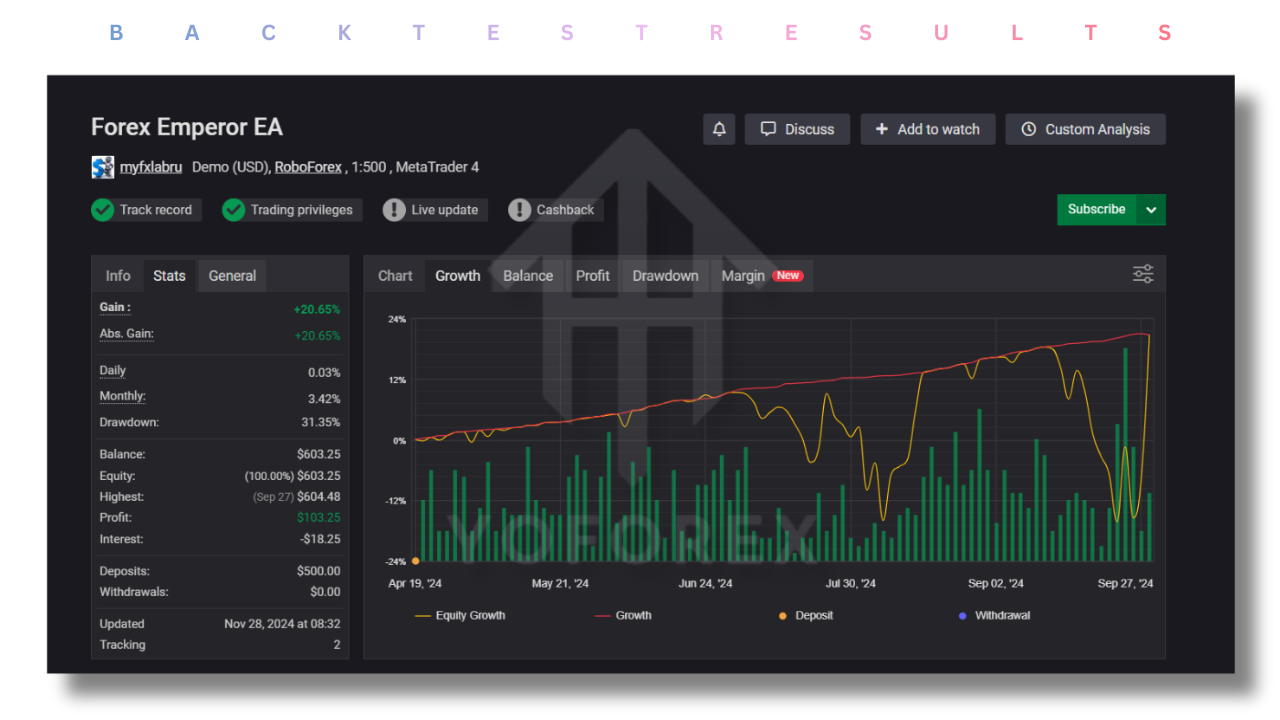Image resolution: width=1280 pixels, height=720 pixels.
Task: Toggle the Equity Growth legend item
Action: click(x=460, y=615)
